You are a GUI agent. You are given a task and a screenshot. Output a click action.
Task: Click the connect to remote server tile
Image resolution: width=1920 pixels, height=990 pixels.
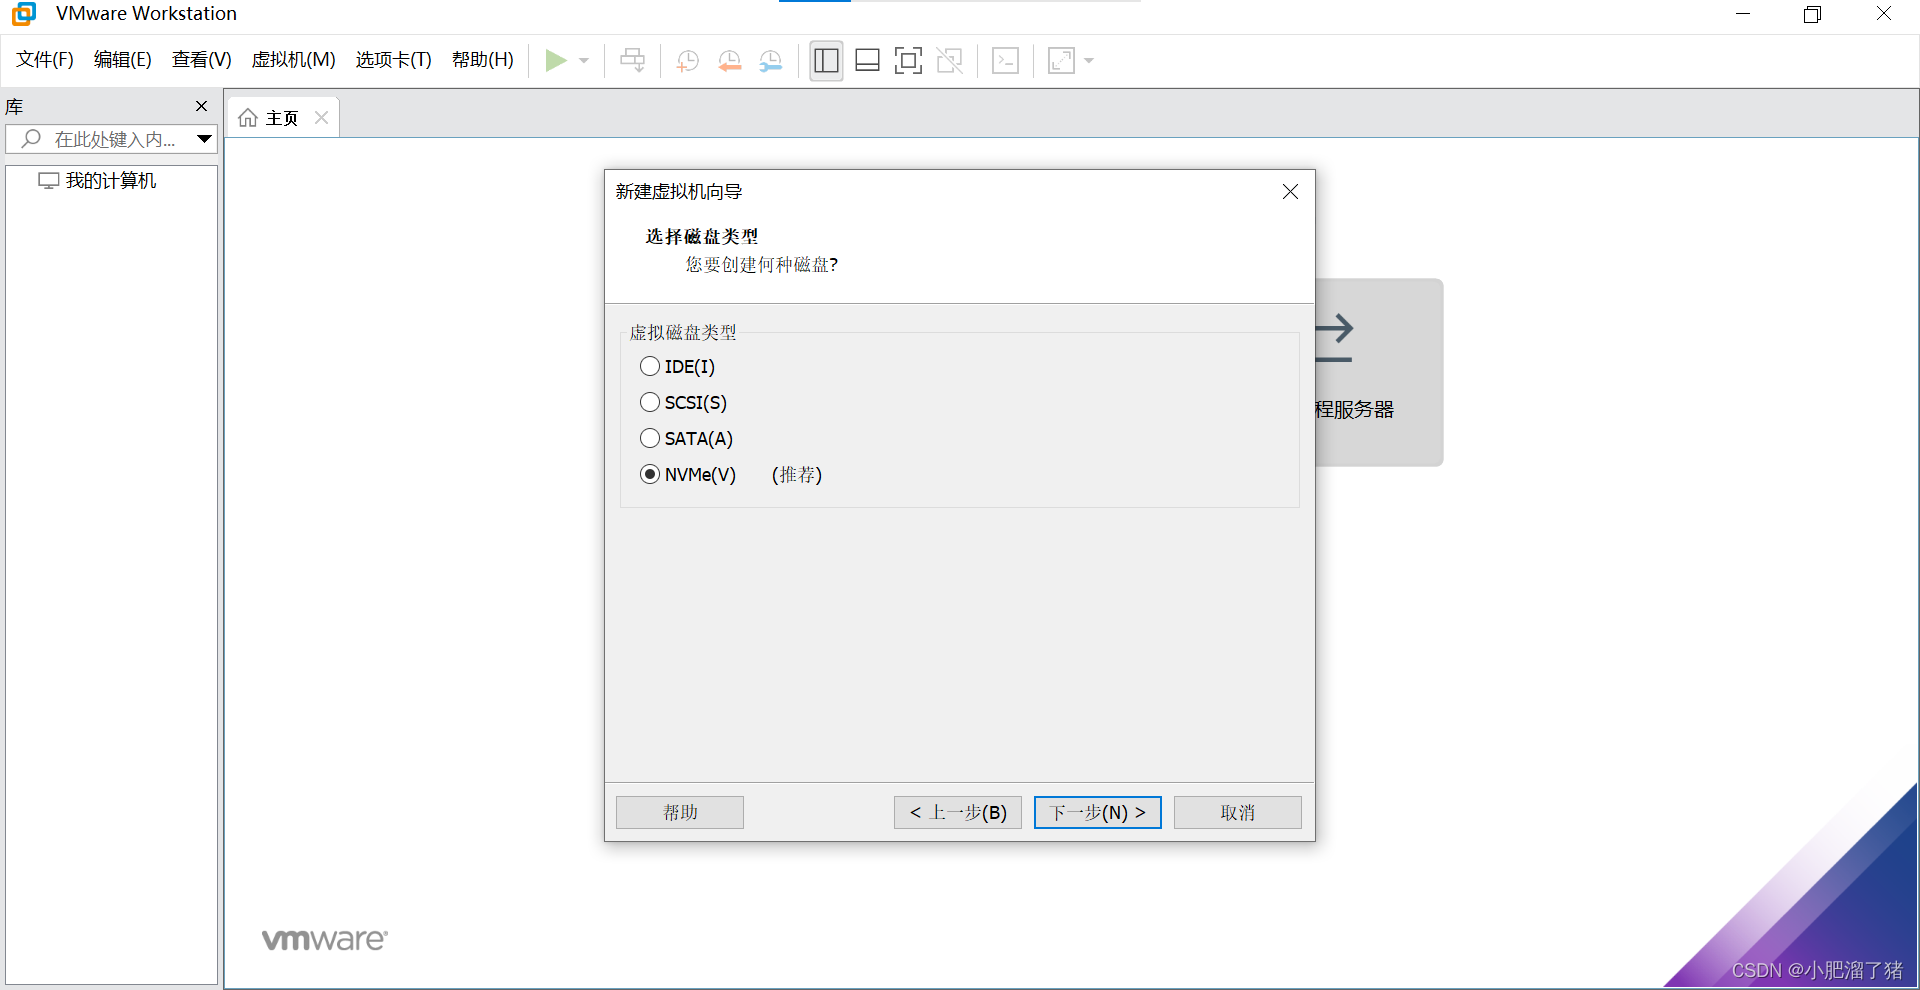1378,372
